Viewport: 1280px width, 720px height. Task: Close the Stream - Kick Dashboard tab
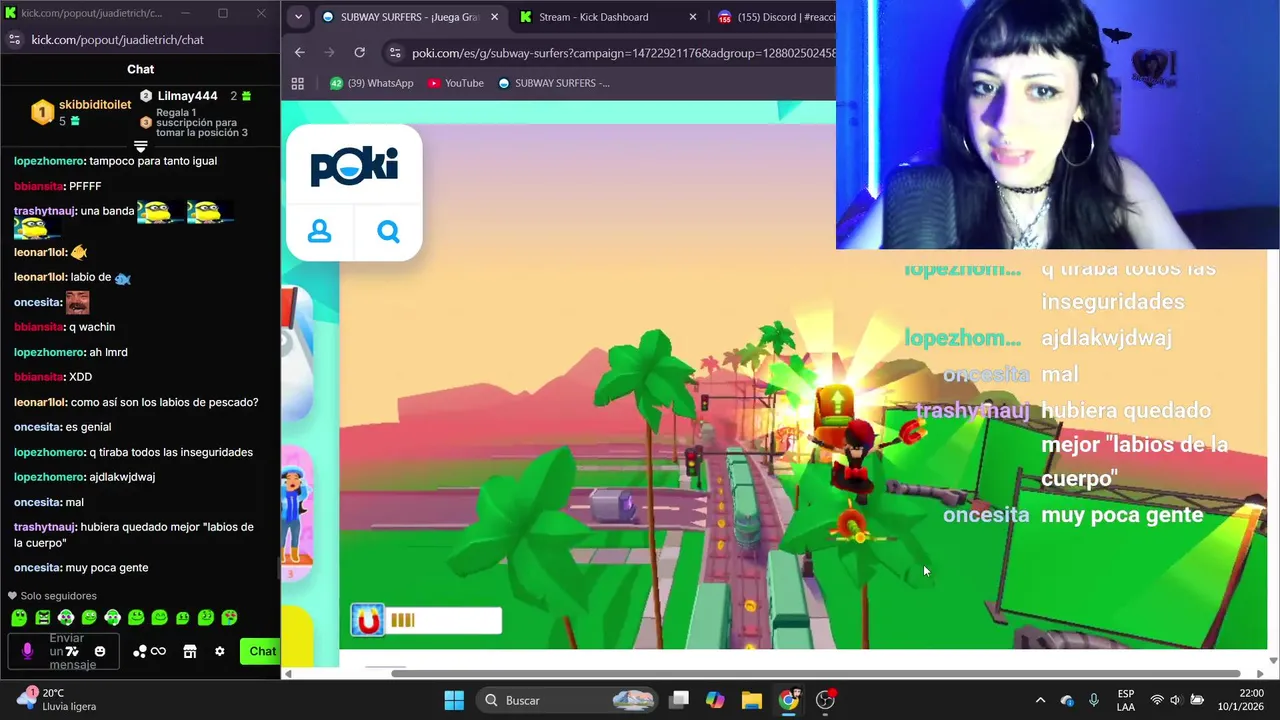(x=692, y=17)
